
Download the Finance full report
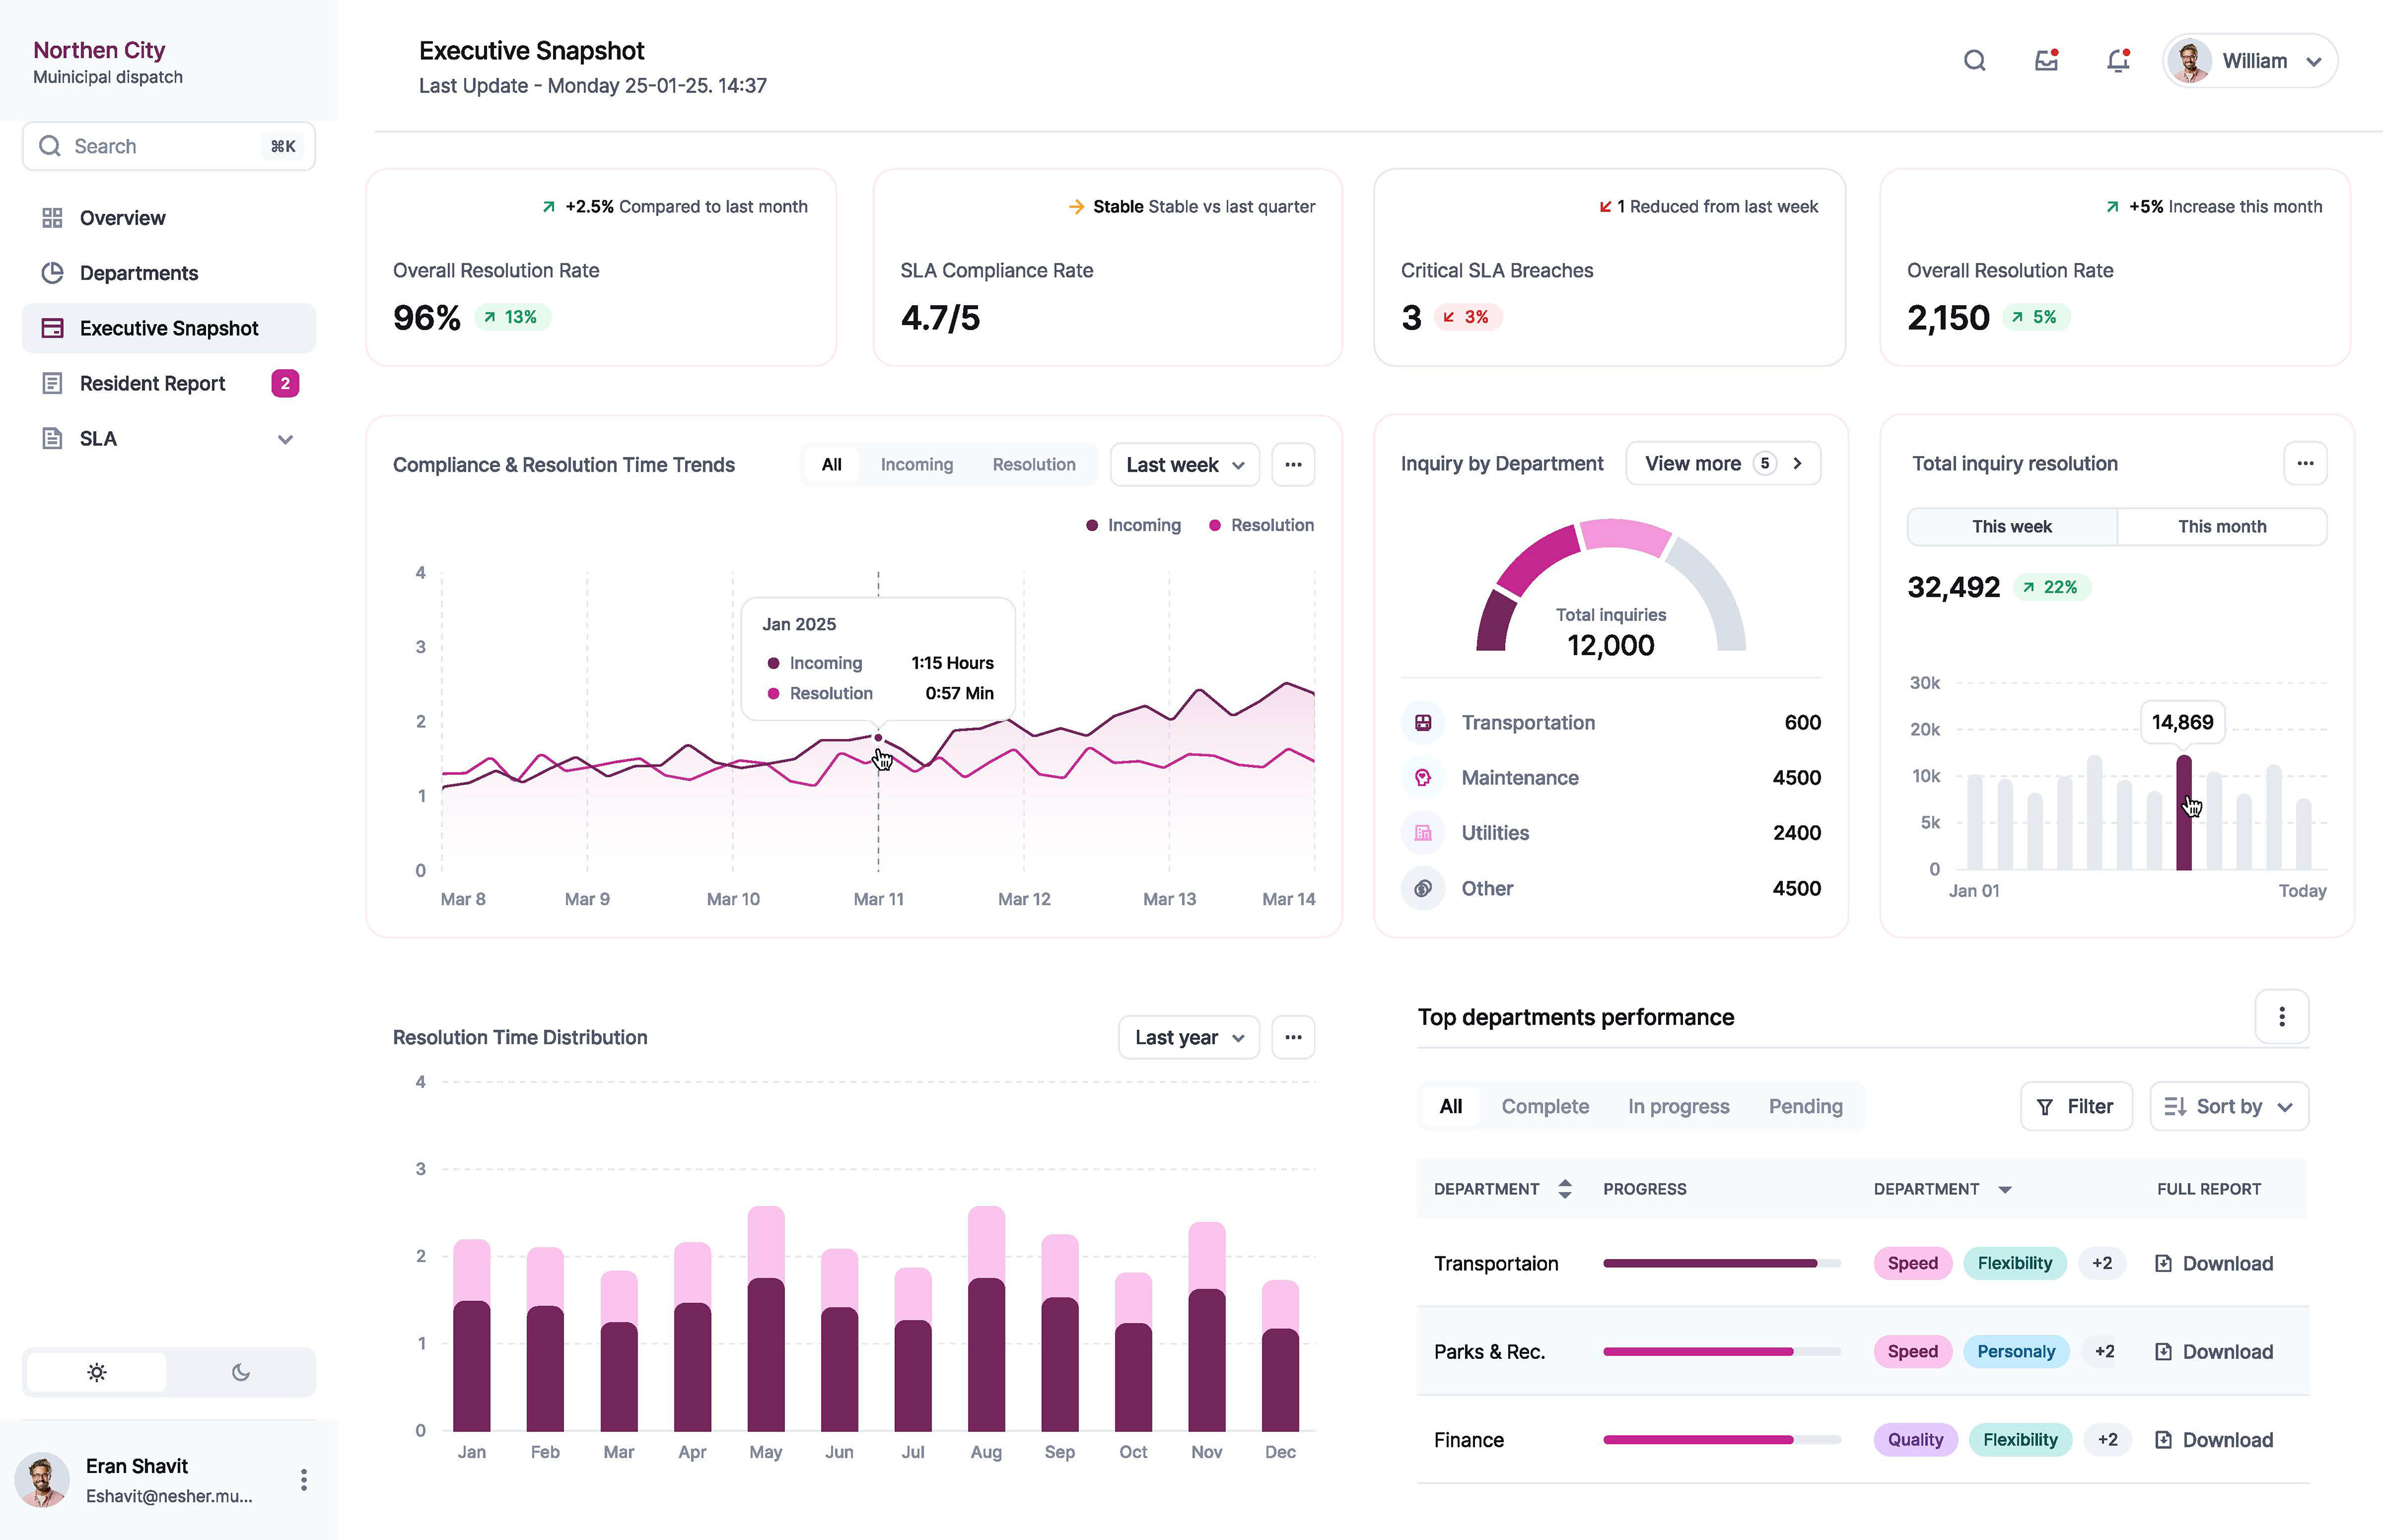[2214, 1440]
